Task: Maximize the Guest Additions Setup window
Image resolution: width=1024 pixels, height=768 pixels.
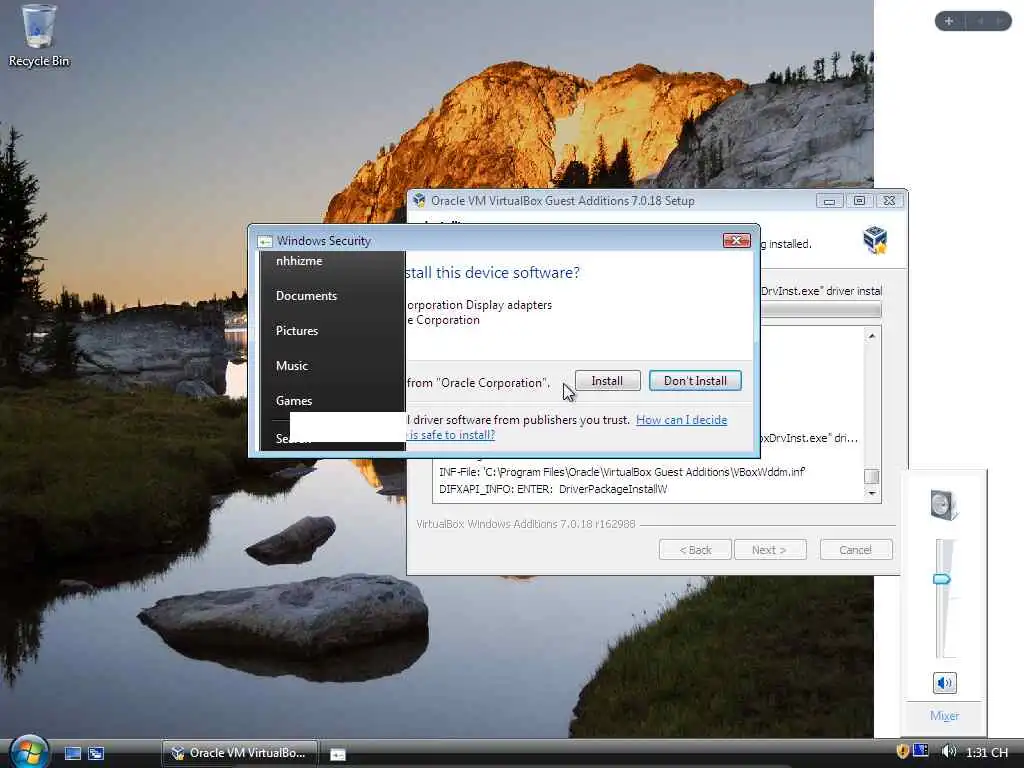Action: tap(859, 200)
